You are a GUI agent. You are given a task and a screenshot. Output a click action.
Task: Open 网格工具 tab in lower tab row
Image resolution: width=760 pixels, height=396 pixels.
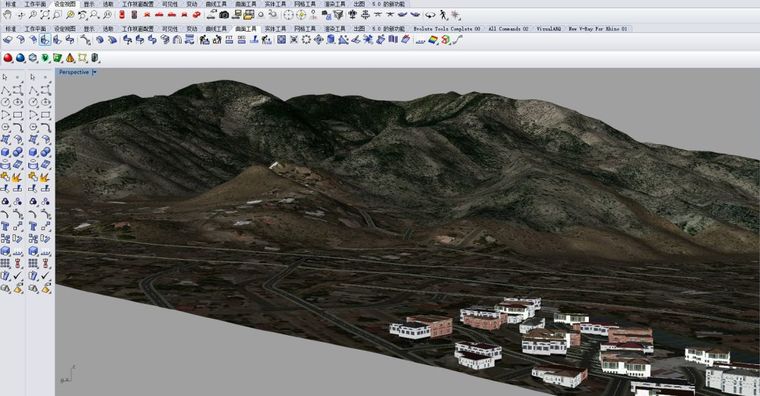305,29
